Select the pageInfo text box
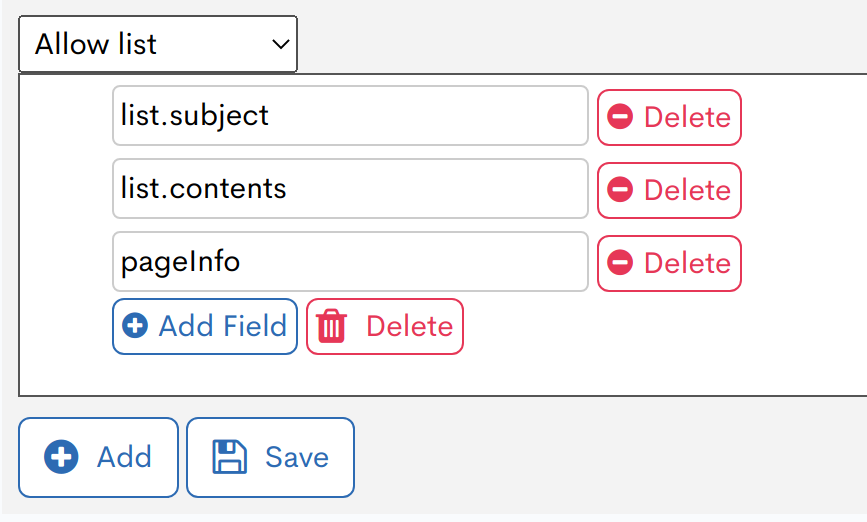Image resolution: width=867 pixels, height=522 pixels. (x=350, y=262)
